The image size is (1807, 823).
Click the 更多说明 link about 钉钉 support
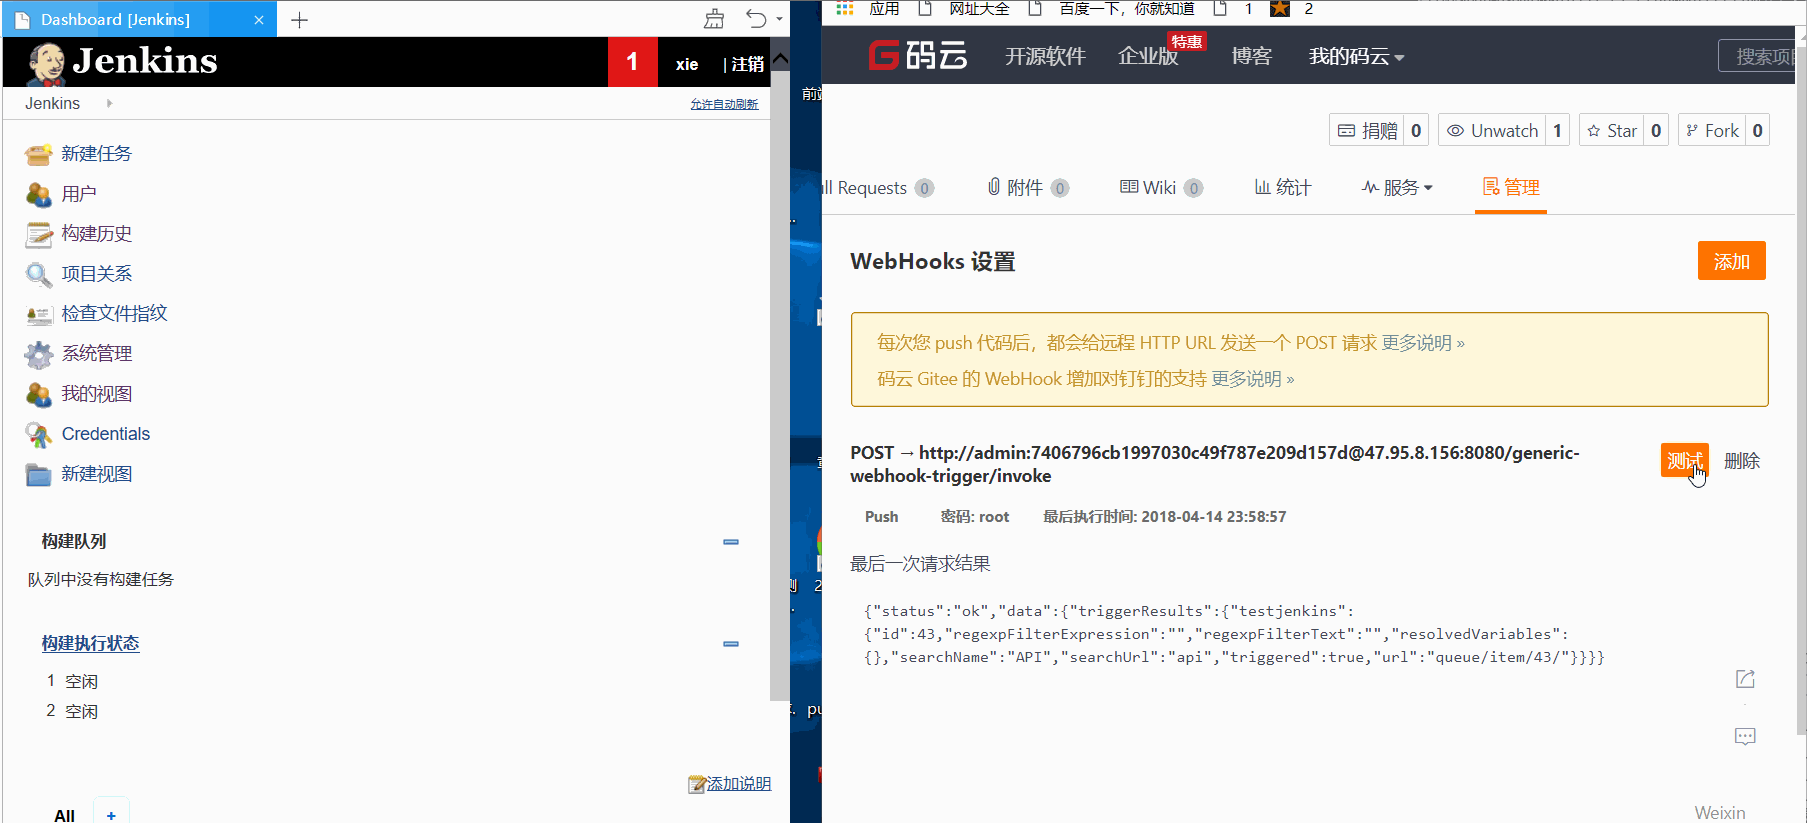point(1253,379)
